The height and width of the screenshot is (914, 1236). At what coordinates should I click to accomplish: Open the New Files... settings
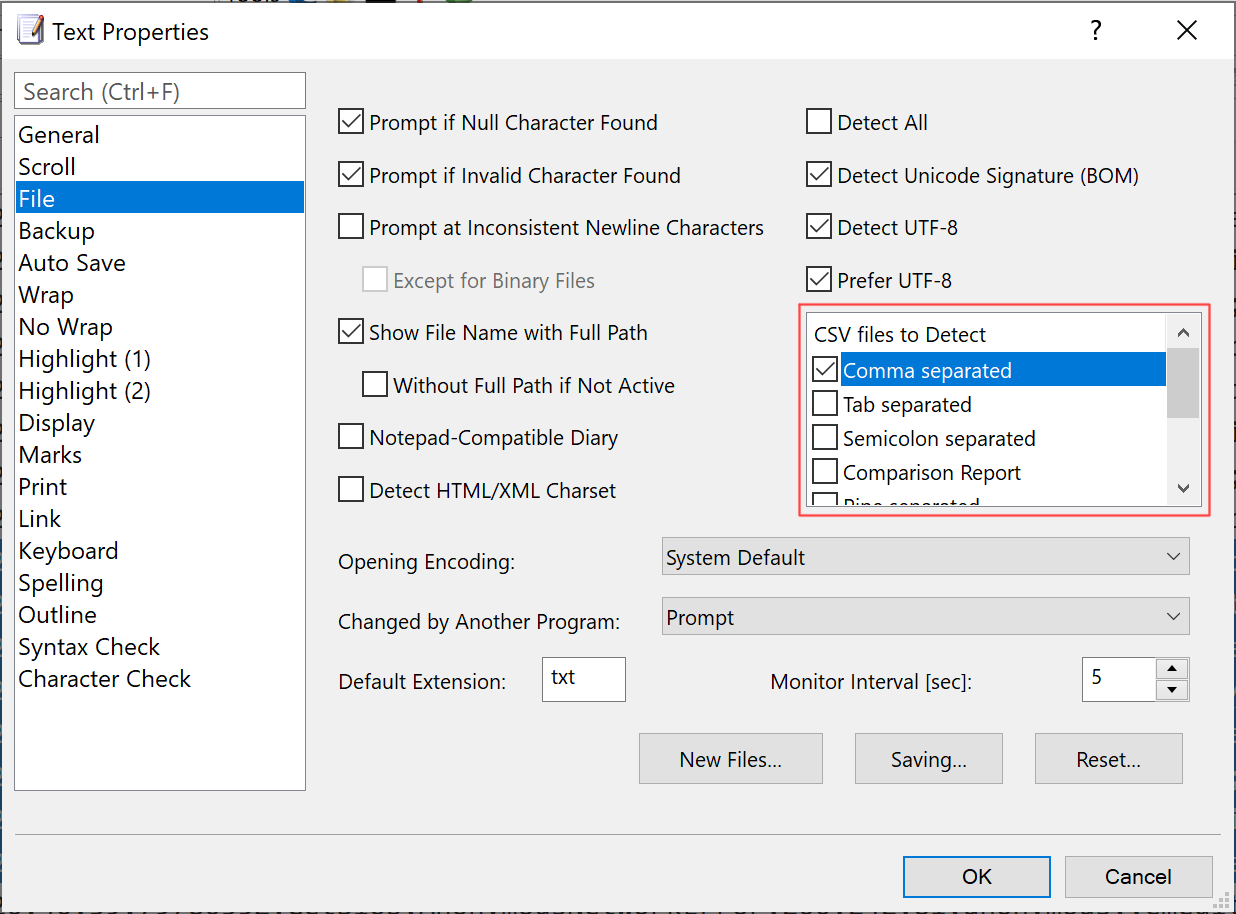click(731, 759)
